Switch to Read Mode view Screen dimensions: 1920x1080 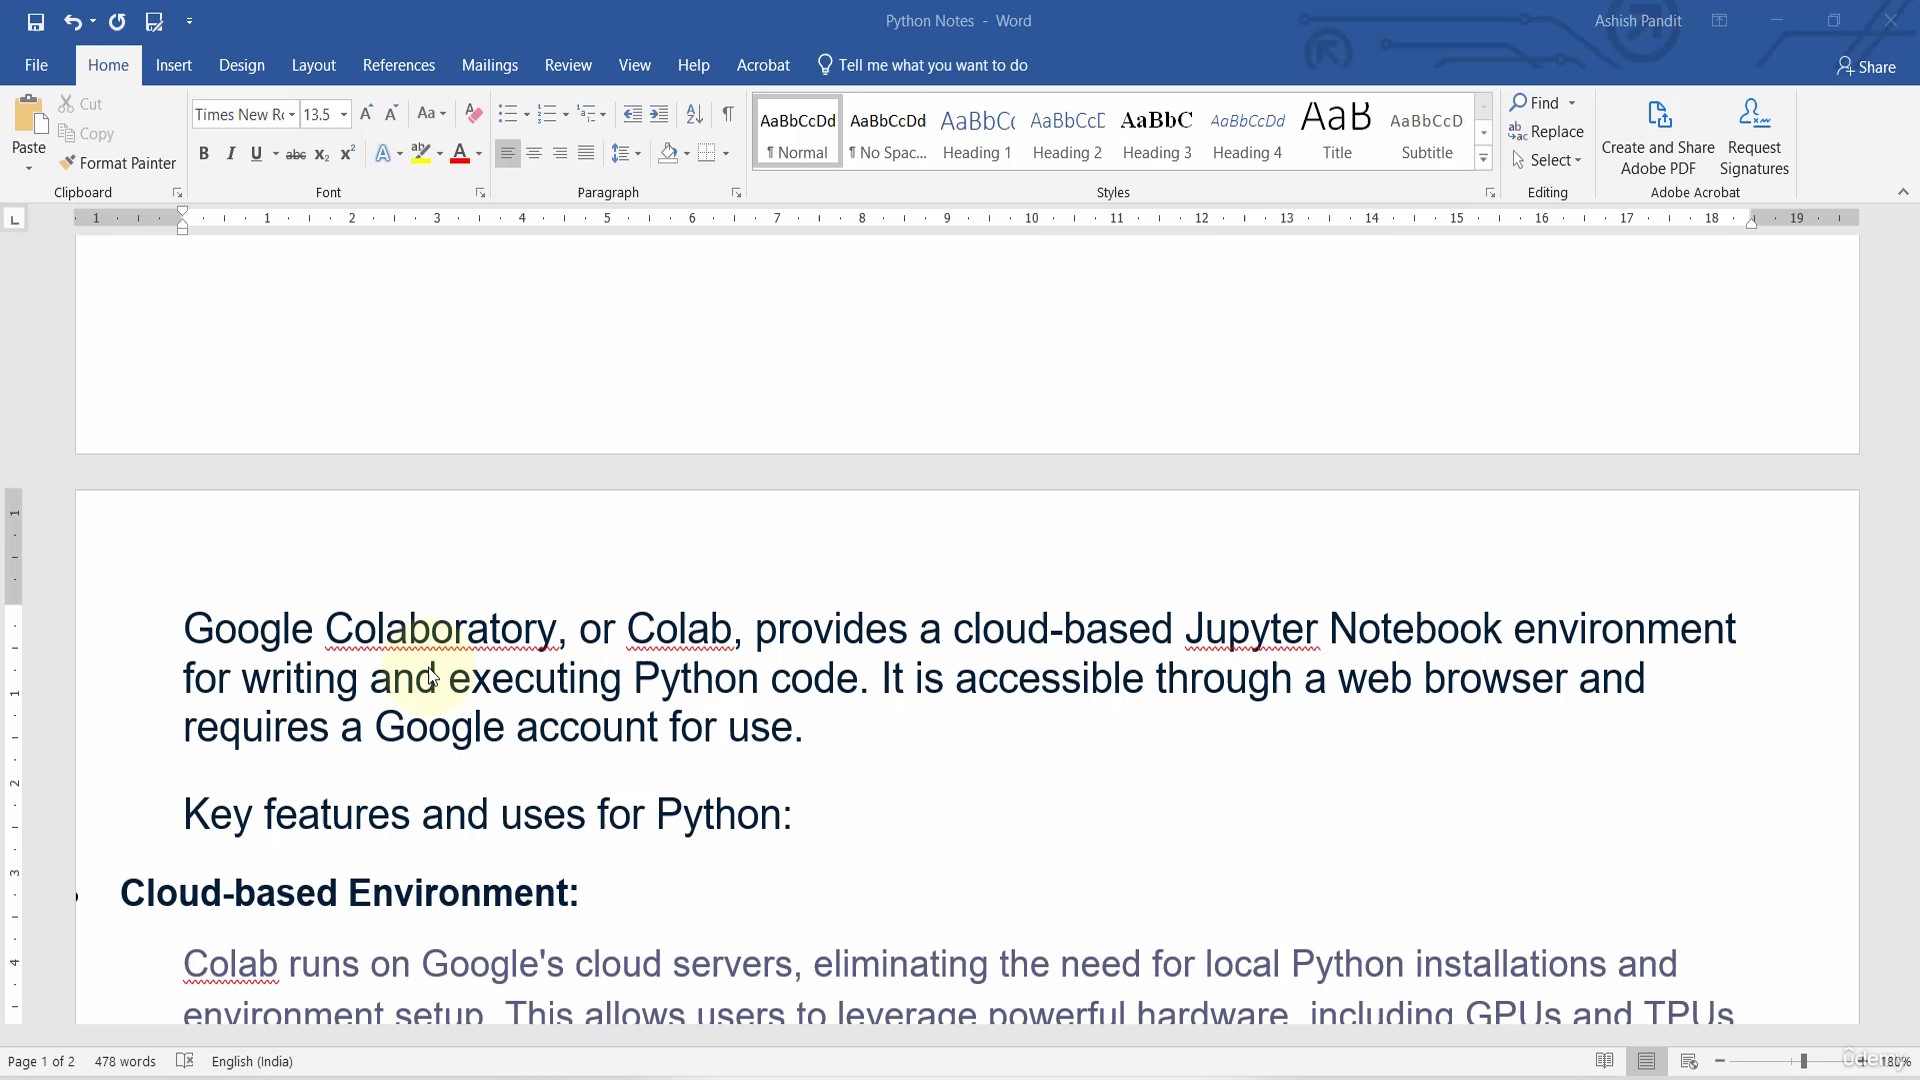pos(1605,1061)
